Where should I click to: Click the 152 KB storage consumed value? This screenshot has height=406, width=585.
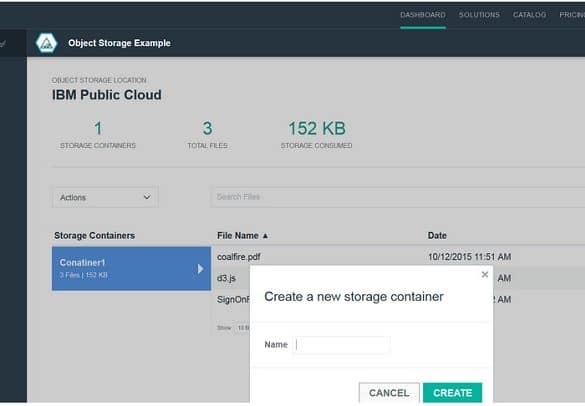pyautogui.click(x=317, y=128)
